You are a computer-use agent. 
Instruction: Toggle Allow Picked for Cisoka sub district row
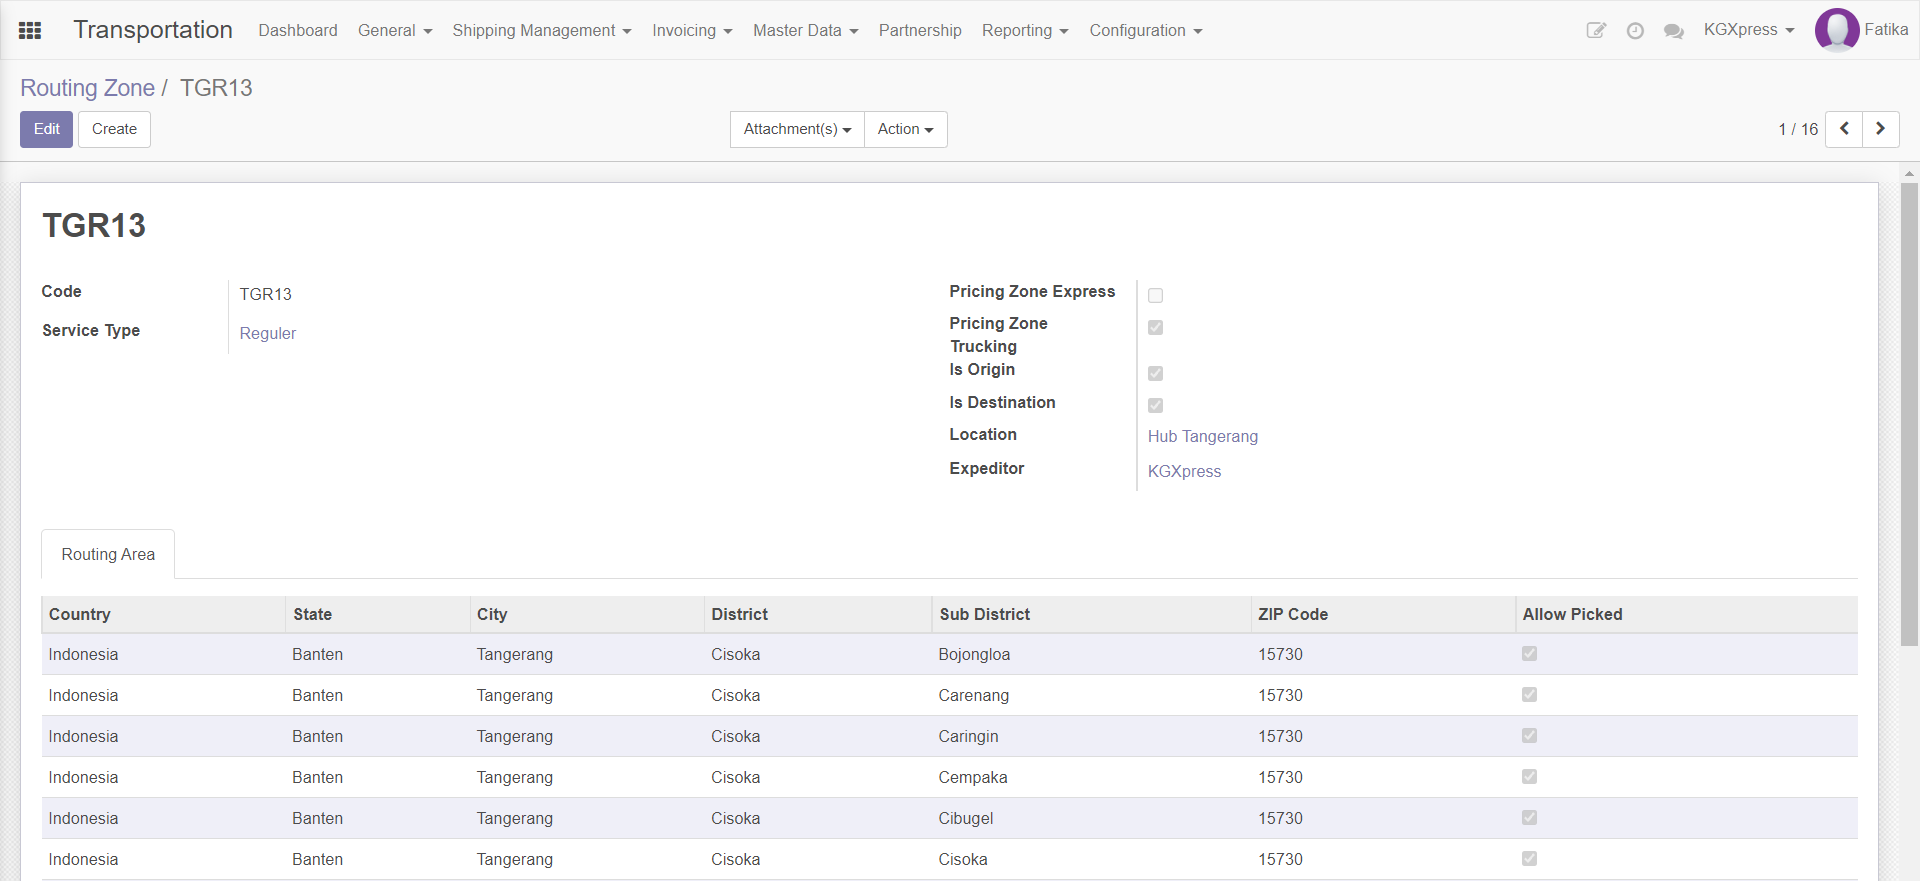pos(1529,858)
